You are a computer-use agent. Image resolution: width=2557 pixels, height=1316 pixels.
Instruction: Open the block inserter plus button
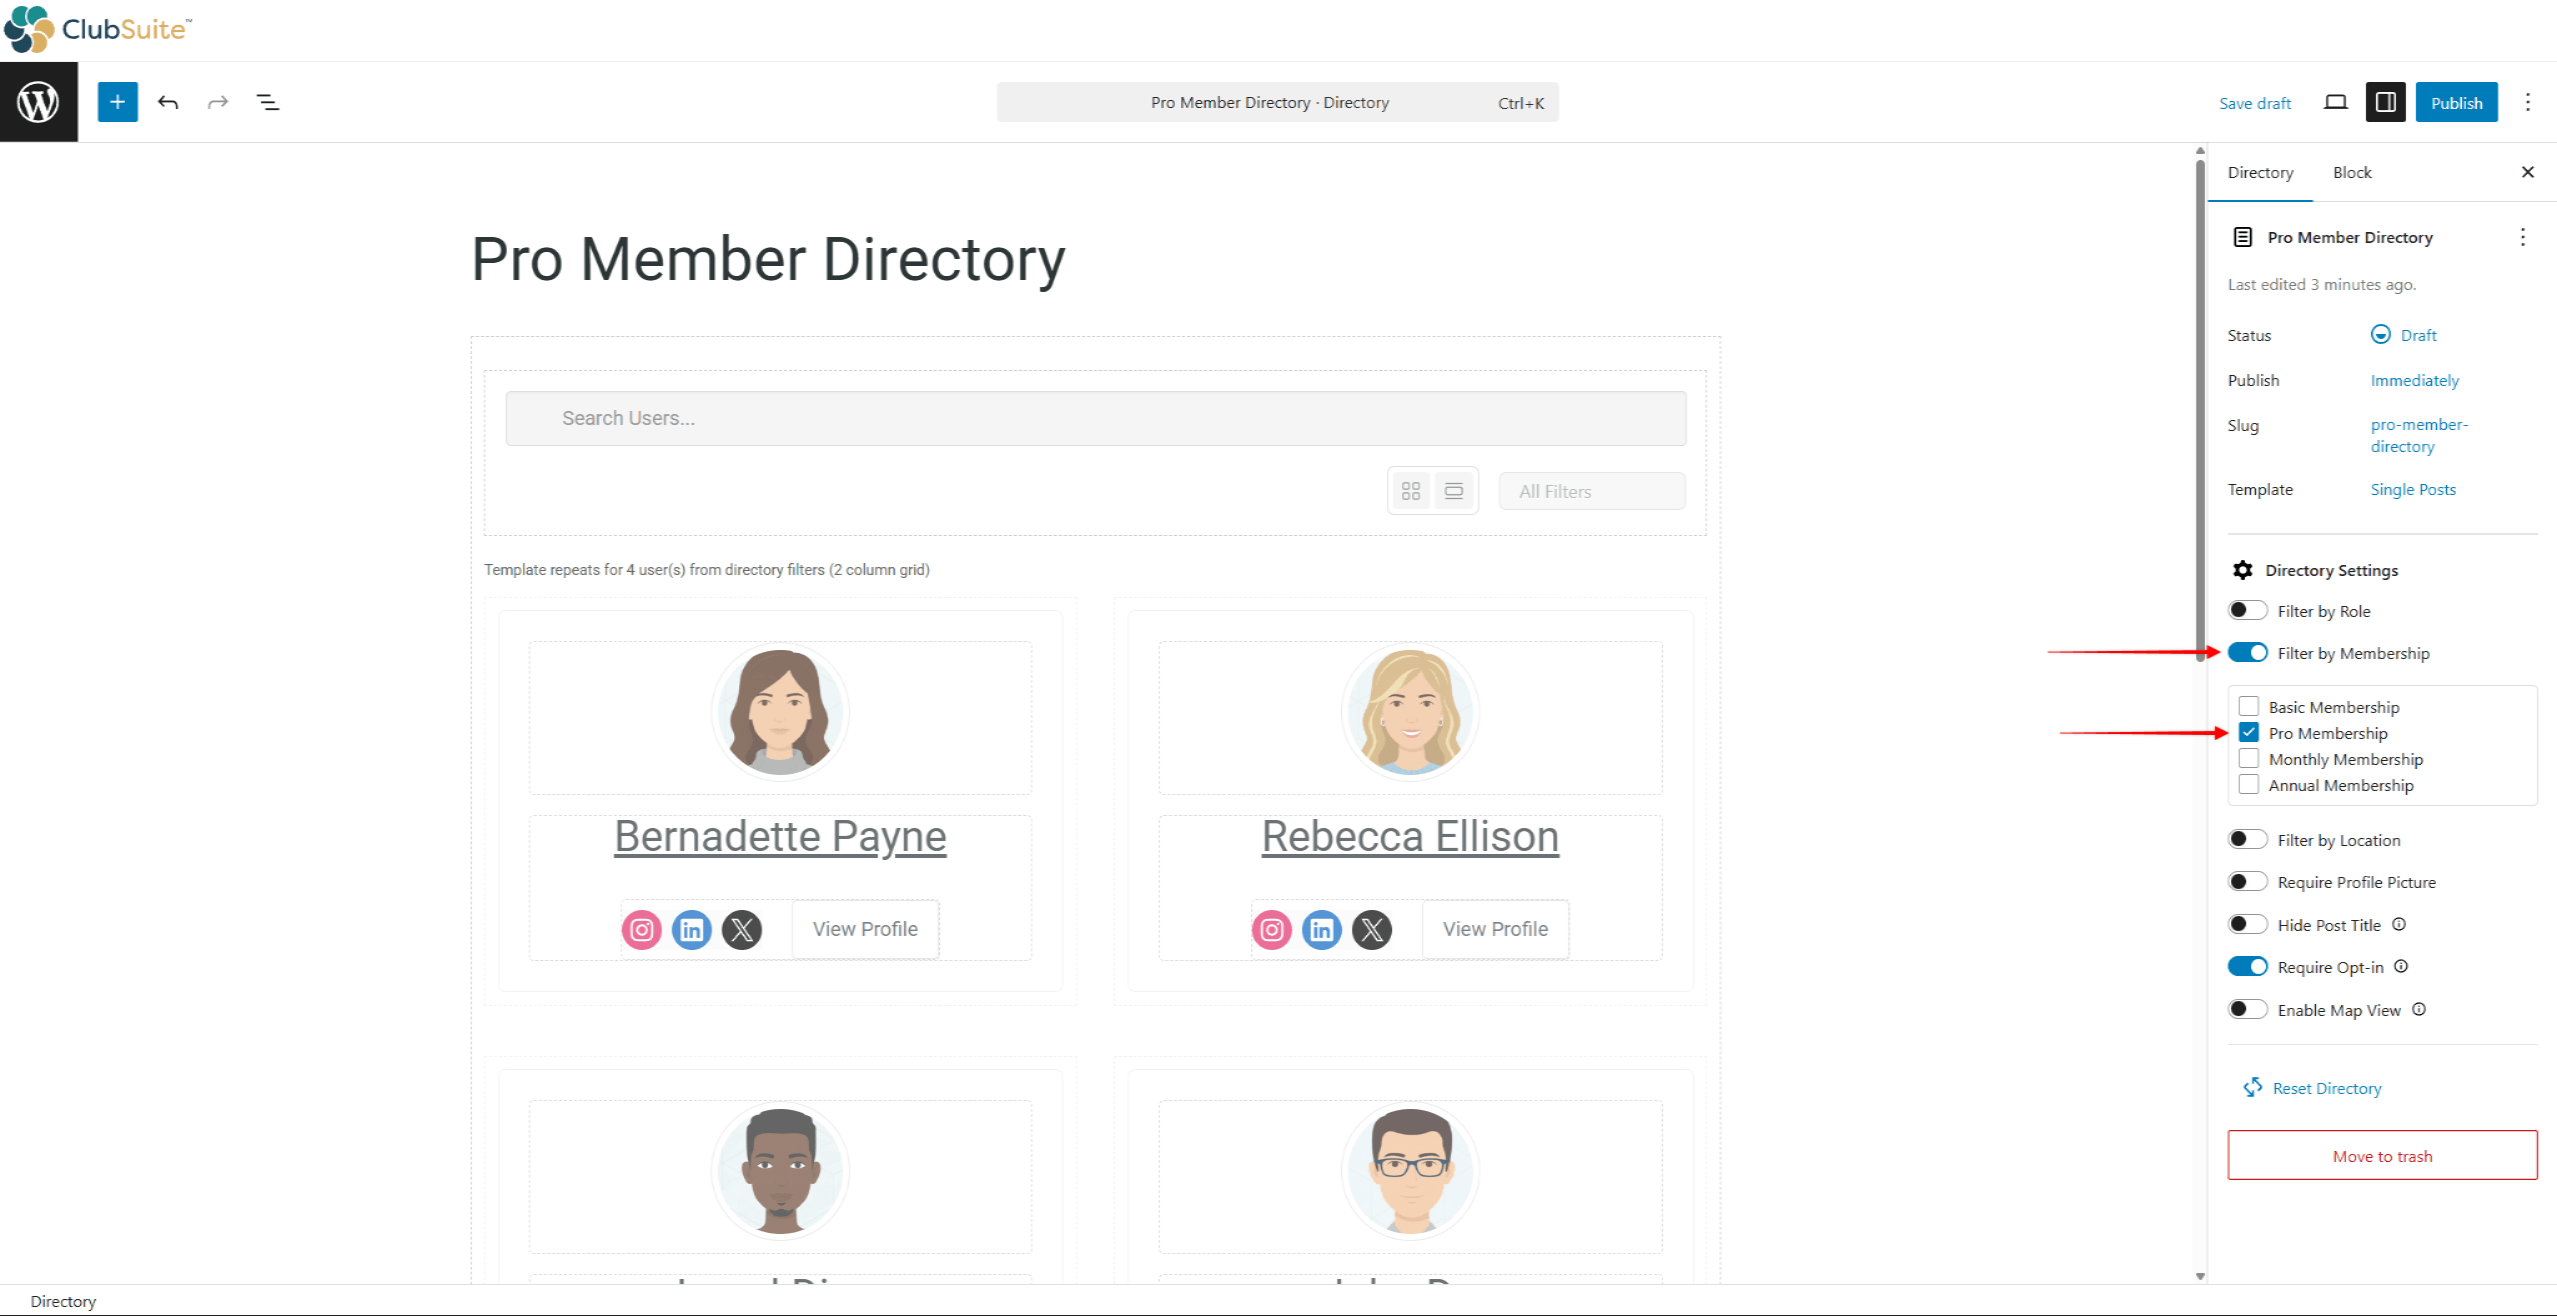117,102
